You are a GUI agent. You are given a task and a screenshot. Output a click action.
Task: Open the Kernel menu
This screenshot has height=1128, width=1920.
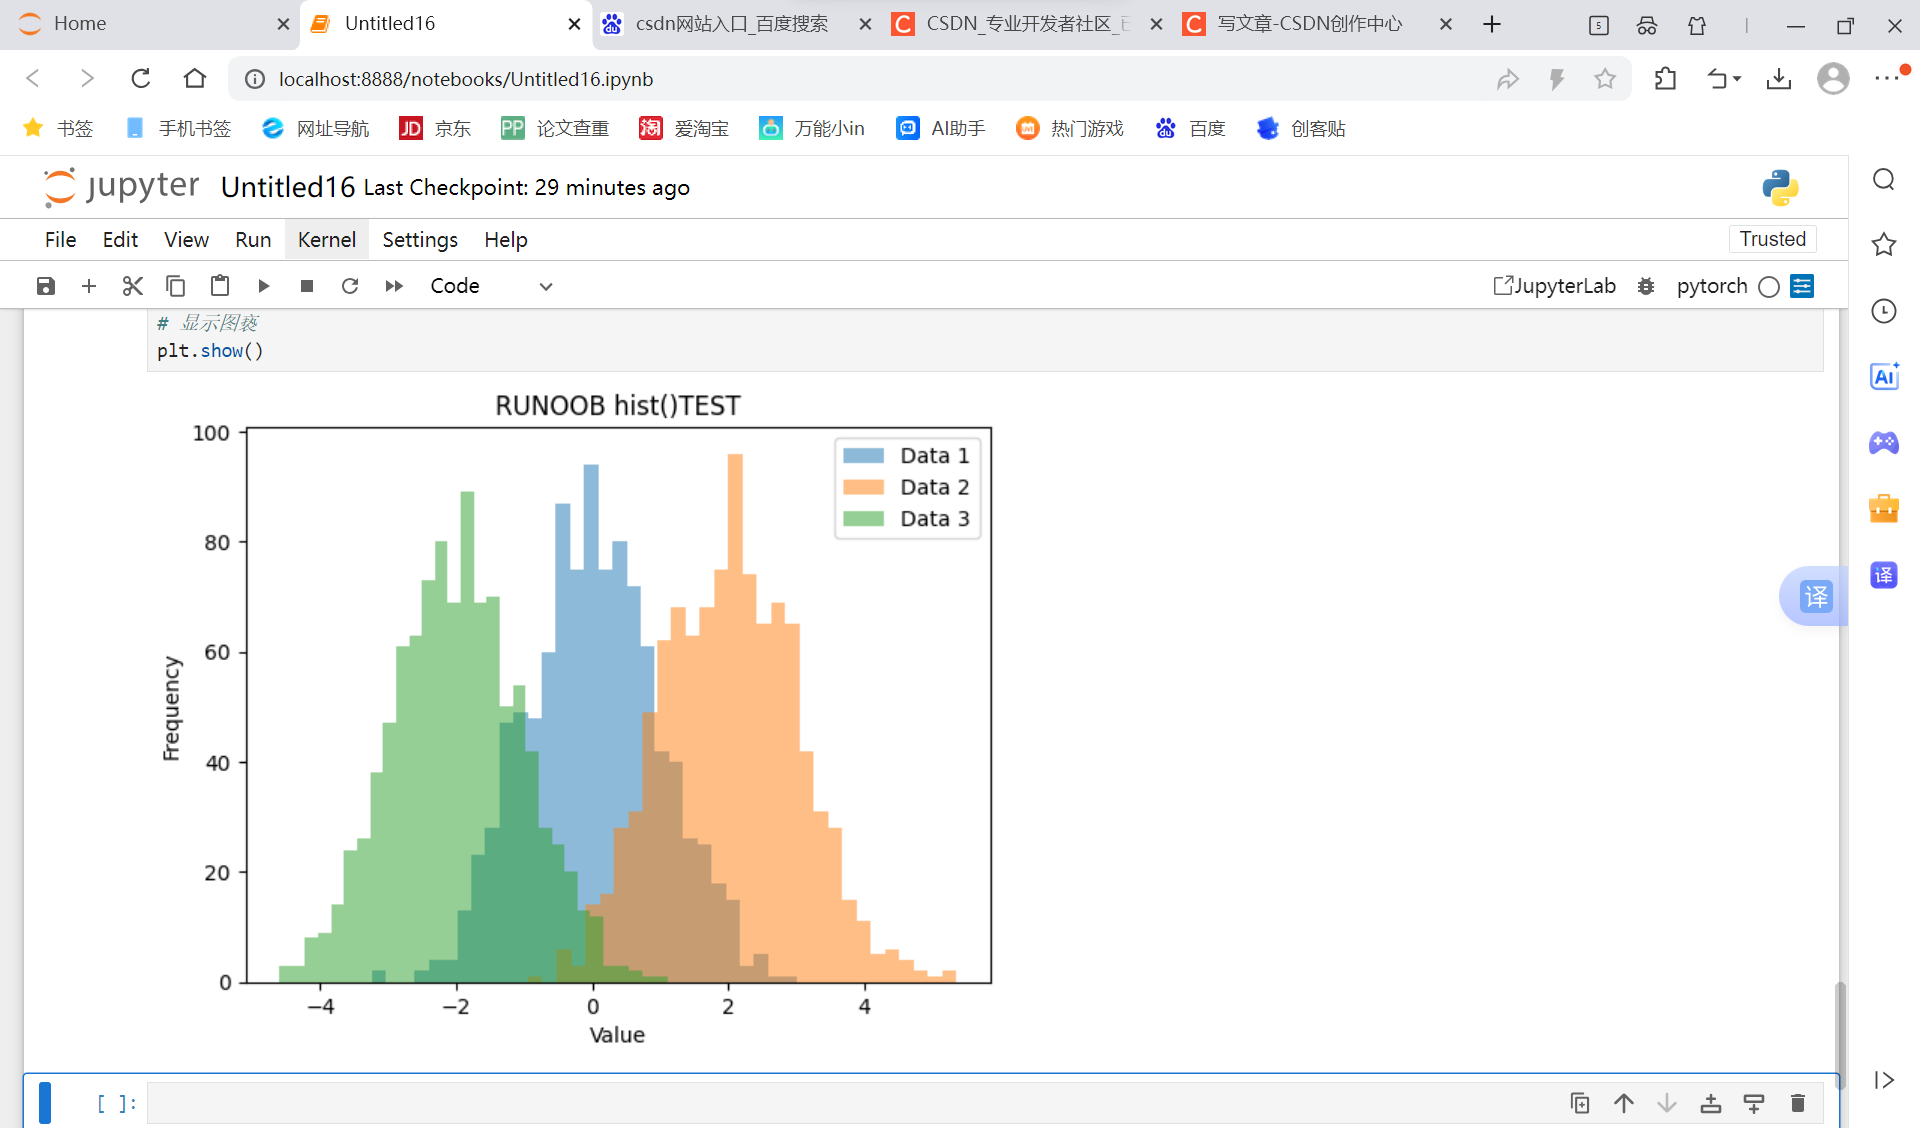(x=326, y=240)
